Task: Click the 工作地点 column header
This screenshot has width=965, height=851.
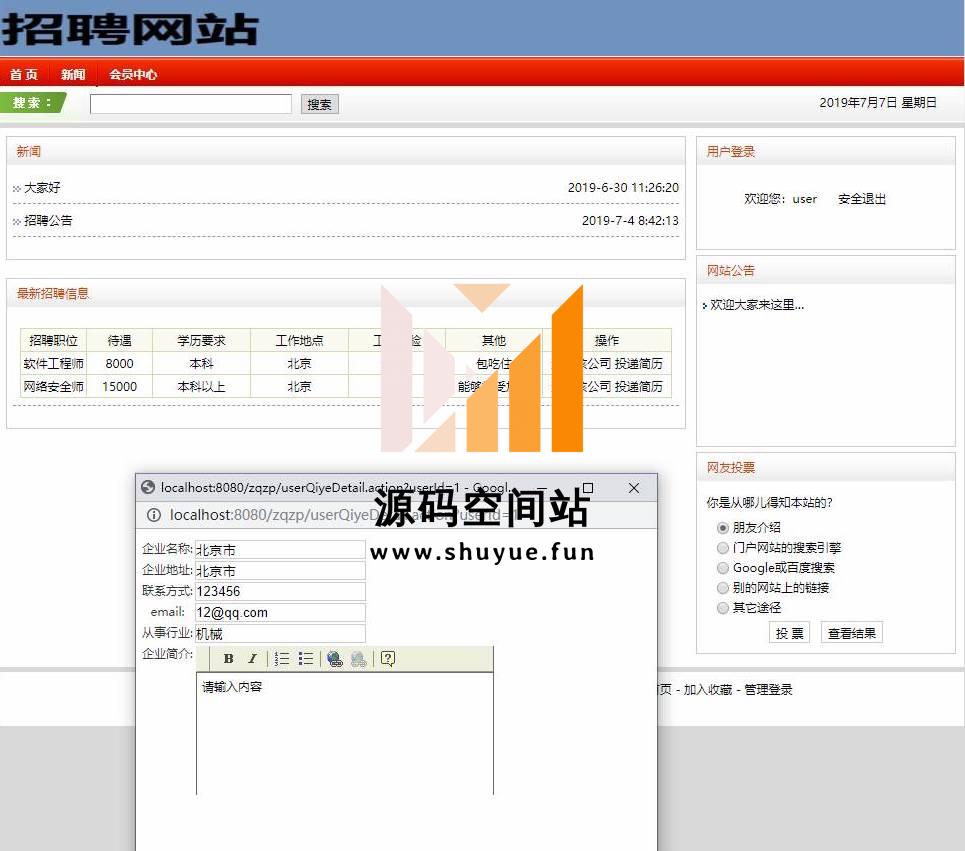Action: [x=299, y=340]
